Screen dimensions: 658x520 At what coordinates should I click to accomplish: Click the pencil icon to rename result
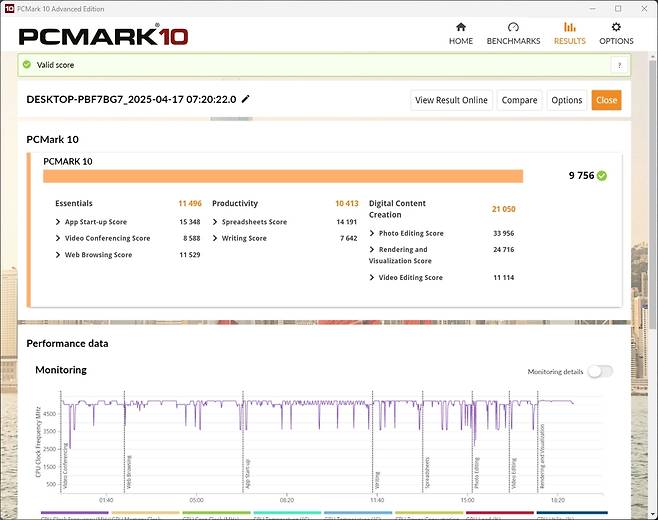(x=246, y=99)
